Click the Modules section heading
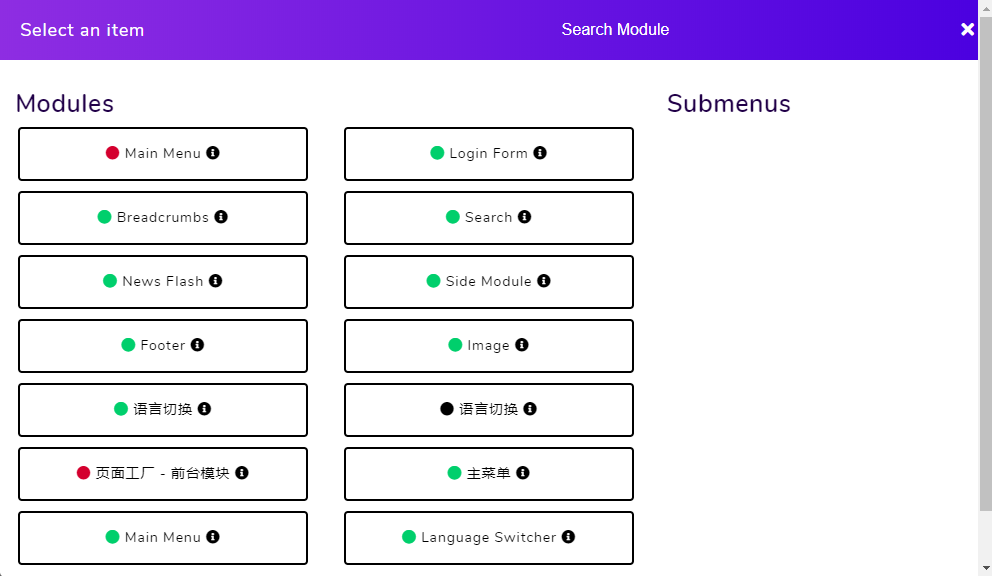992x576 pixels. (64, 103)
